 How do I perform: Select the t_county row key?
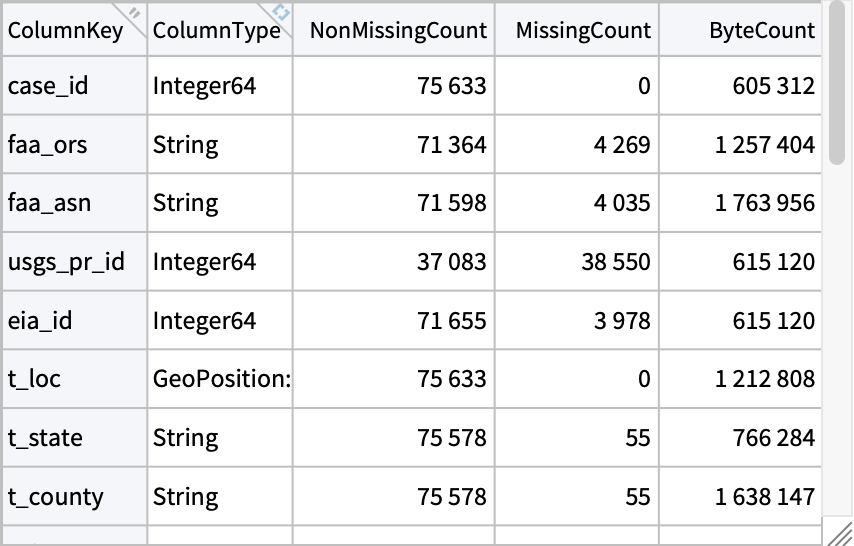pyautogui.click(x=56, y=497)
